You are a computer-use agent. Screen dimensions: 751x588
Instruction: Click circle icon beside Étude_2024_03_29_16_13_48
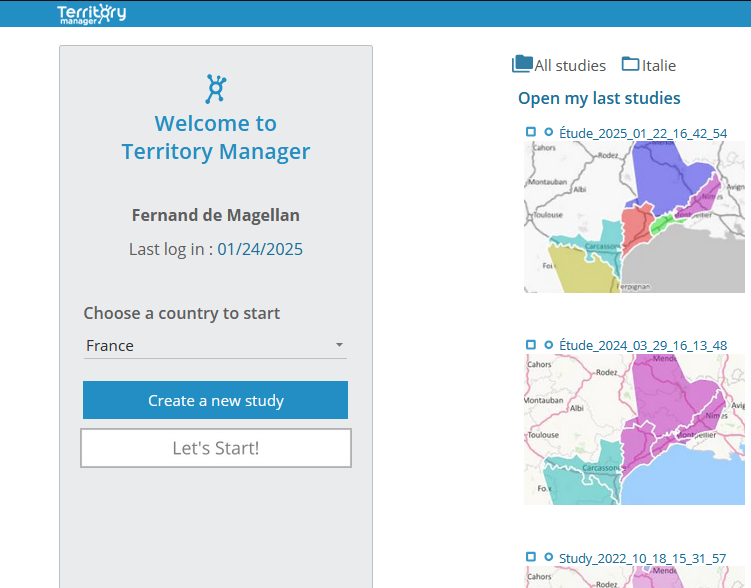tap(548, 345)
